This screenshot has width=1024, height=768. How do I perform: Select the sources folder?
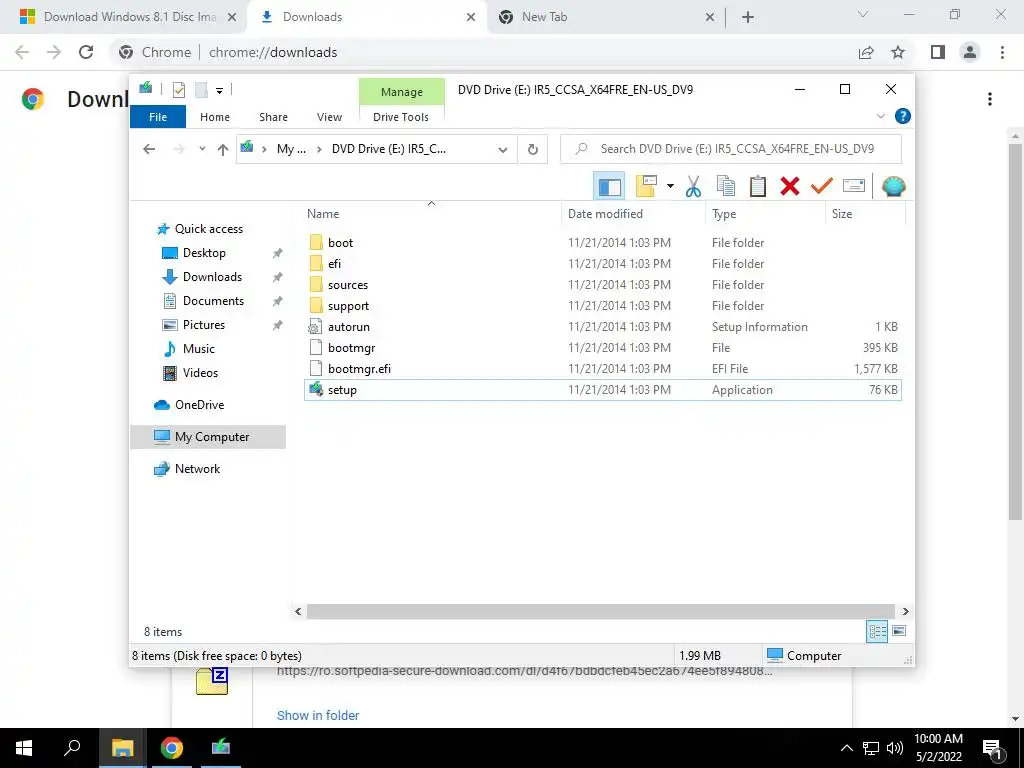coord(347,285)
